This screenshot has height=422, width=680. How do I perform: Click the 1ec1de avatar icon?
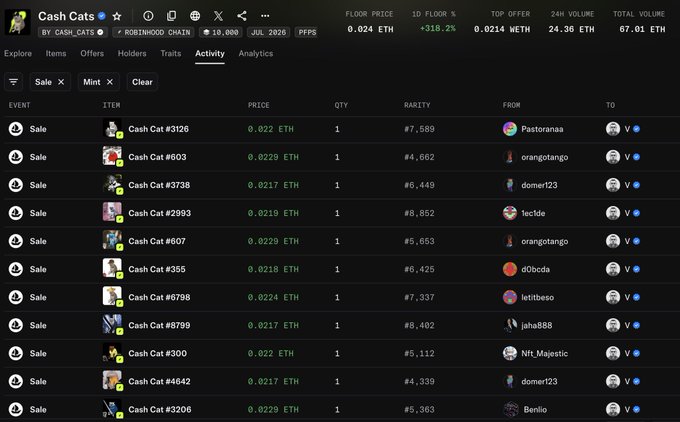tap(510, 213)
